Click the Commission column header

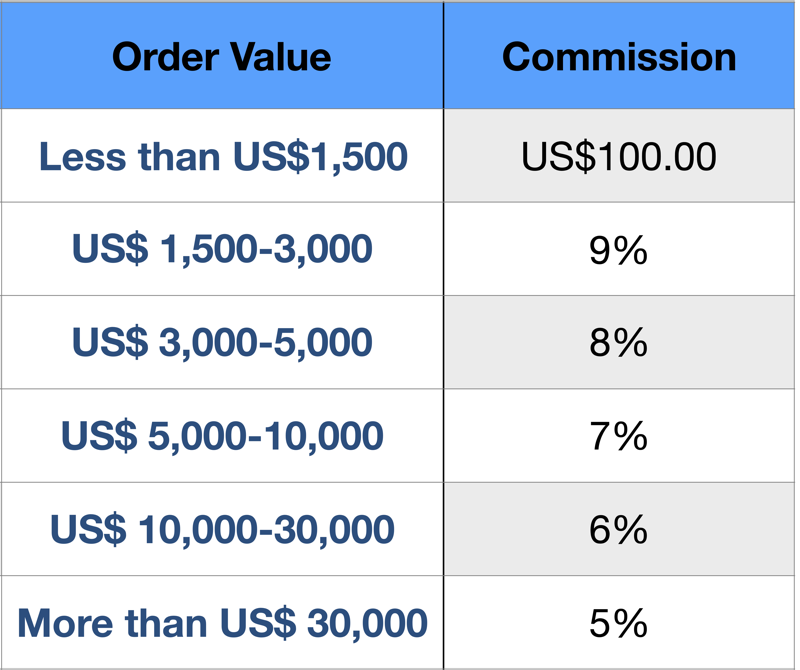[x=619, y=55]
